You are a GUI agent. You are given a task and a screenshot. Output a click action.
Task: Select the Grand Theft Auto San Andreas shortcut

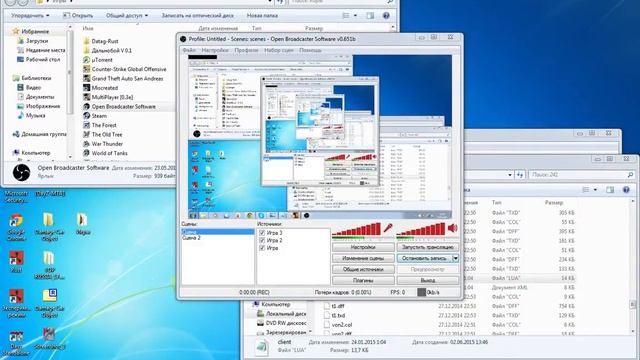[123, 78]
